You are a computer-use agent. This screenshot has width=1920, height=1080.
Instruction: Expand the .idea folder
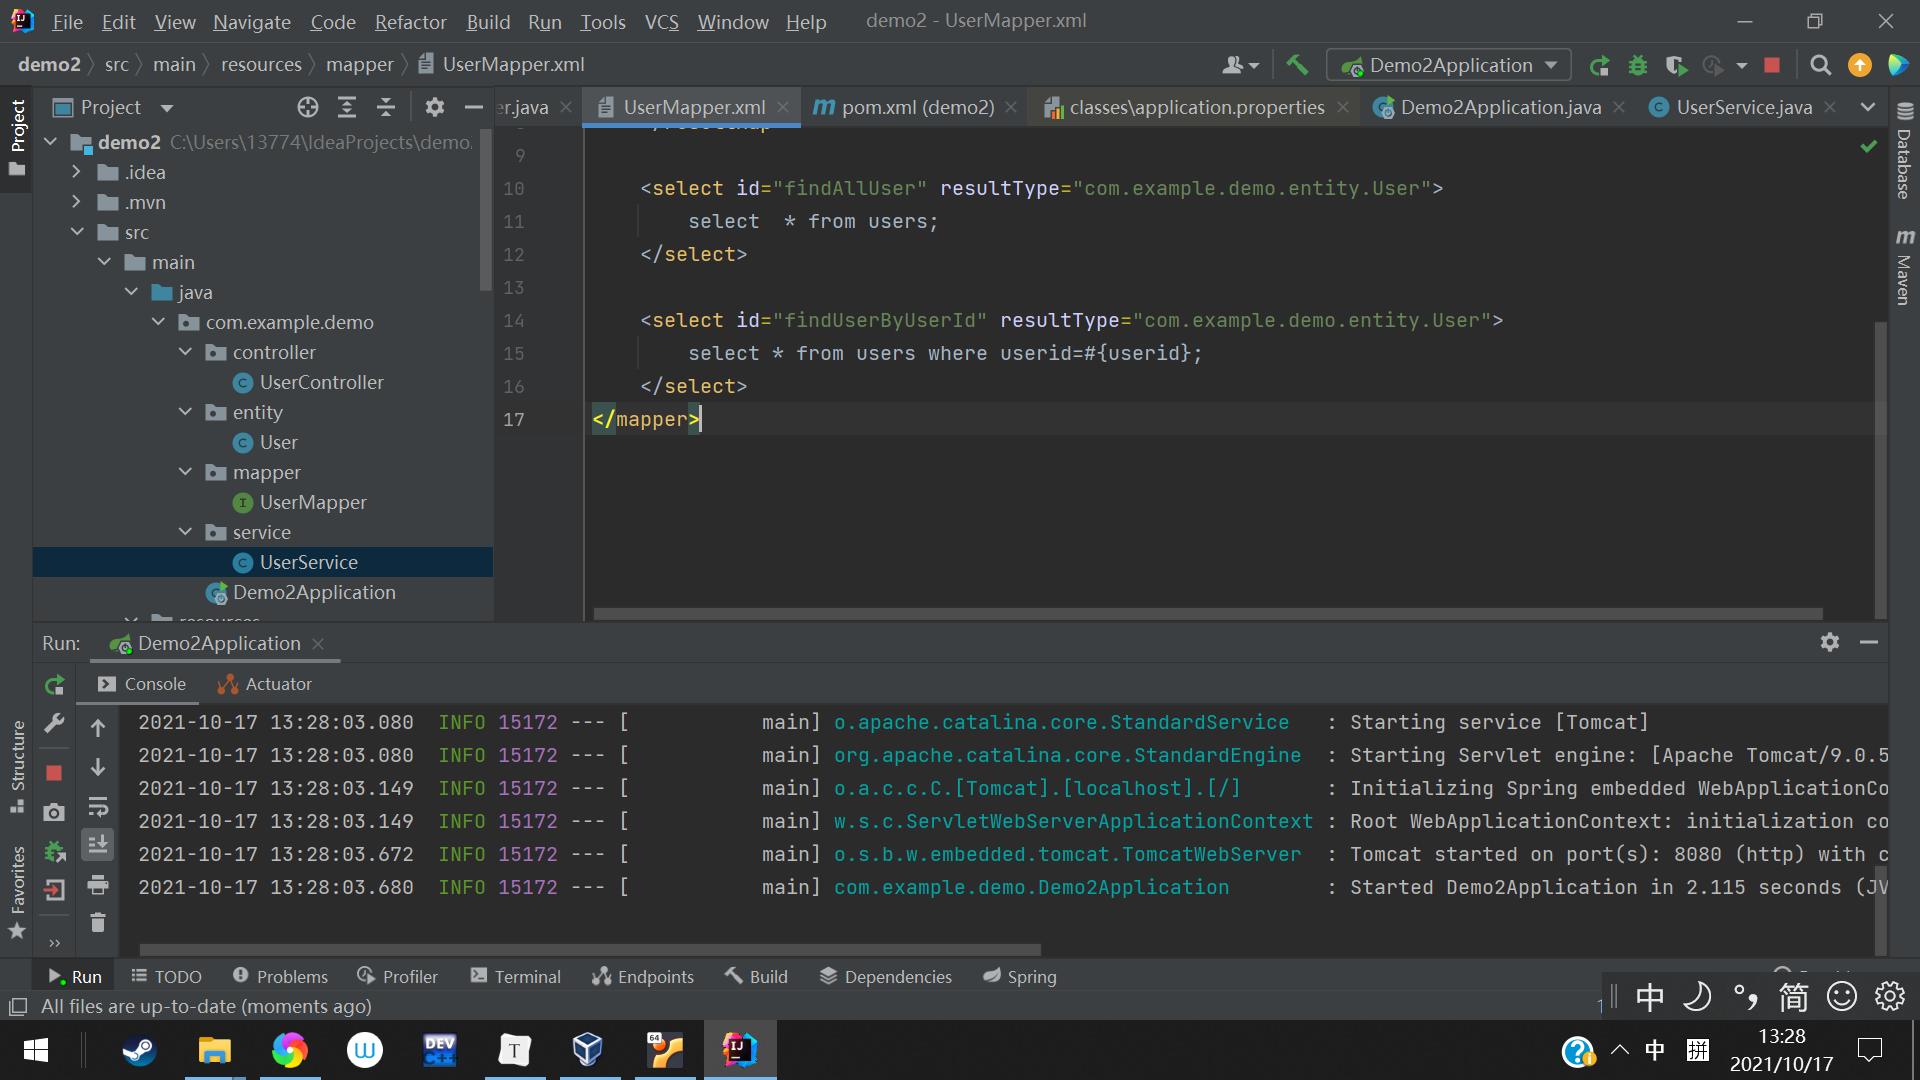[x=77, y=172]
